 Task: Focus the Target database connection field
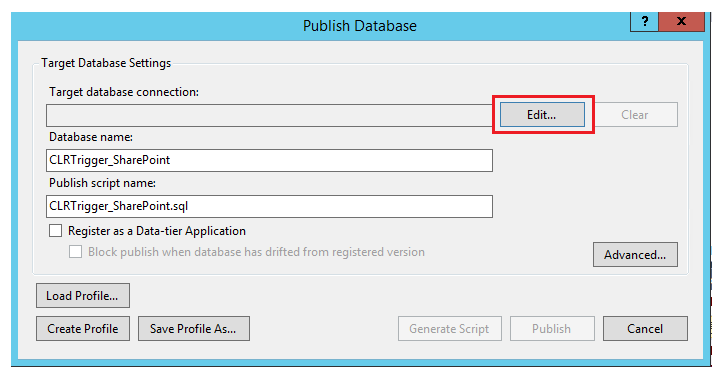point(269,115)
